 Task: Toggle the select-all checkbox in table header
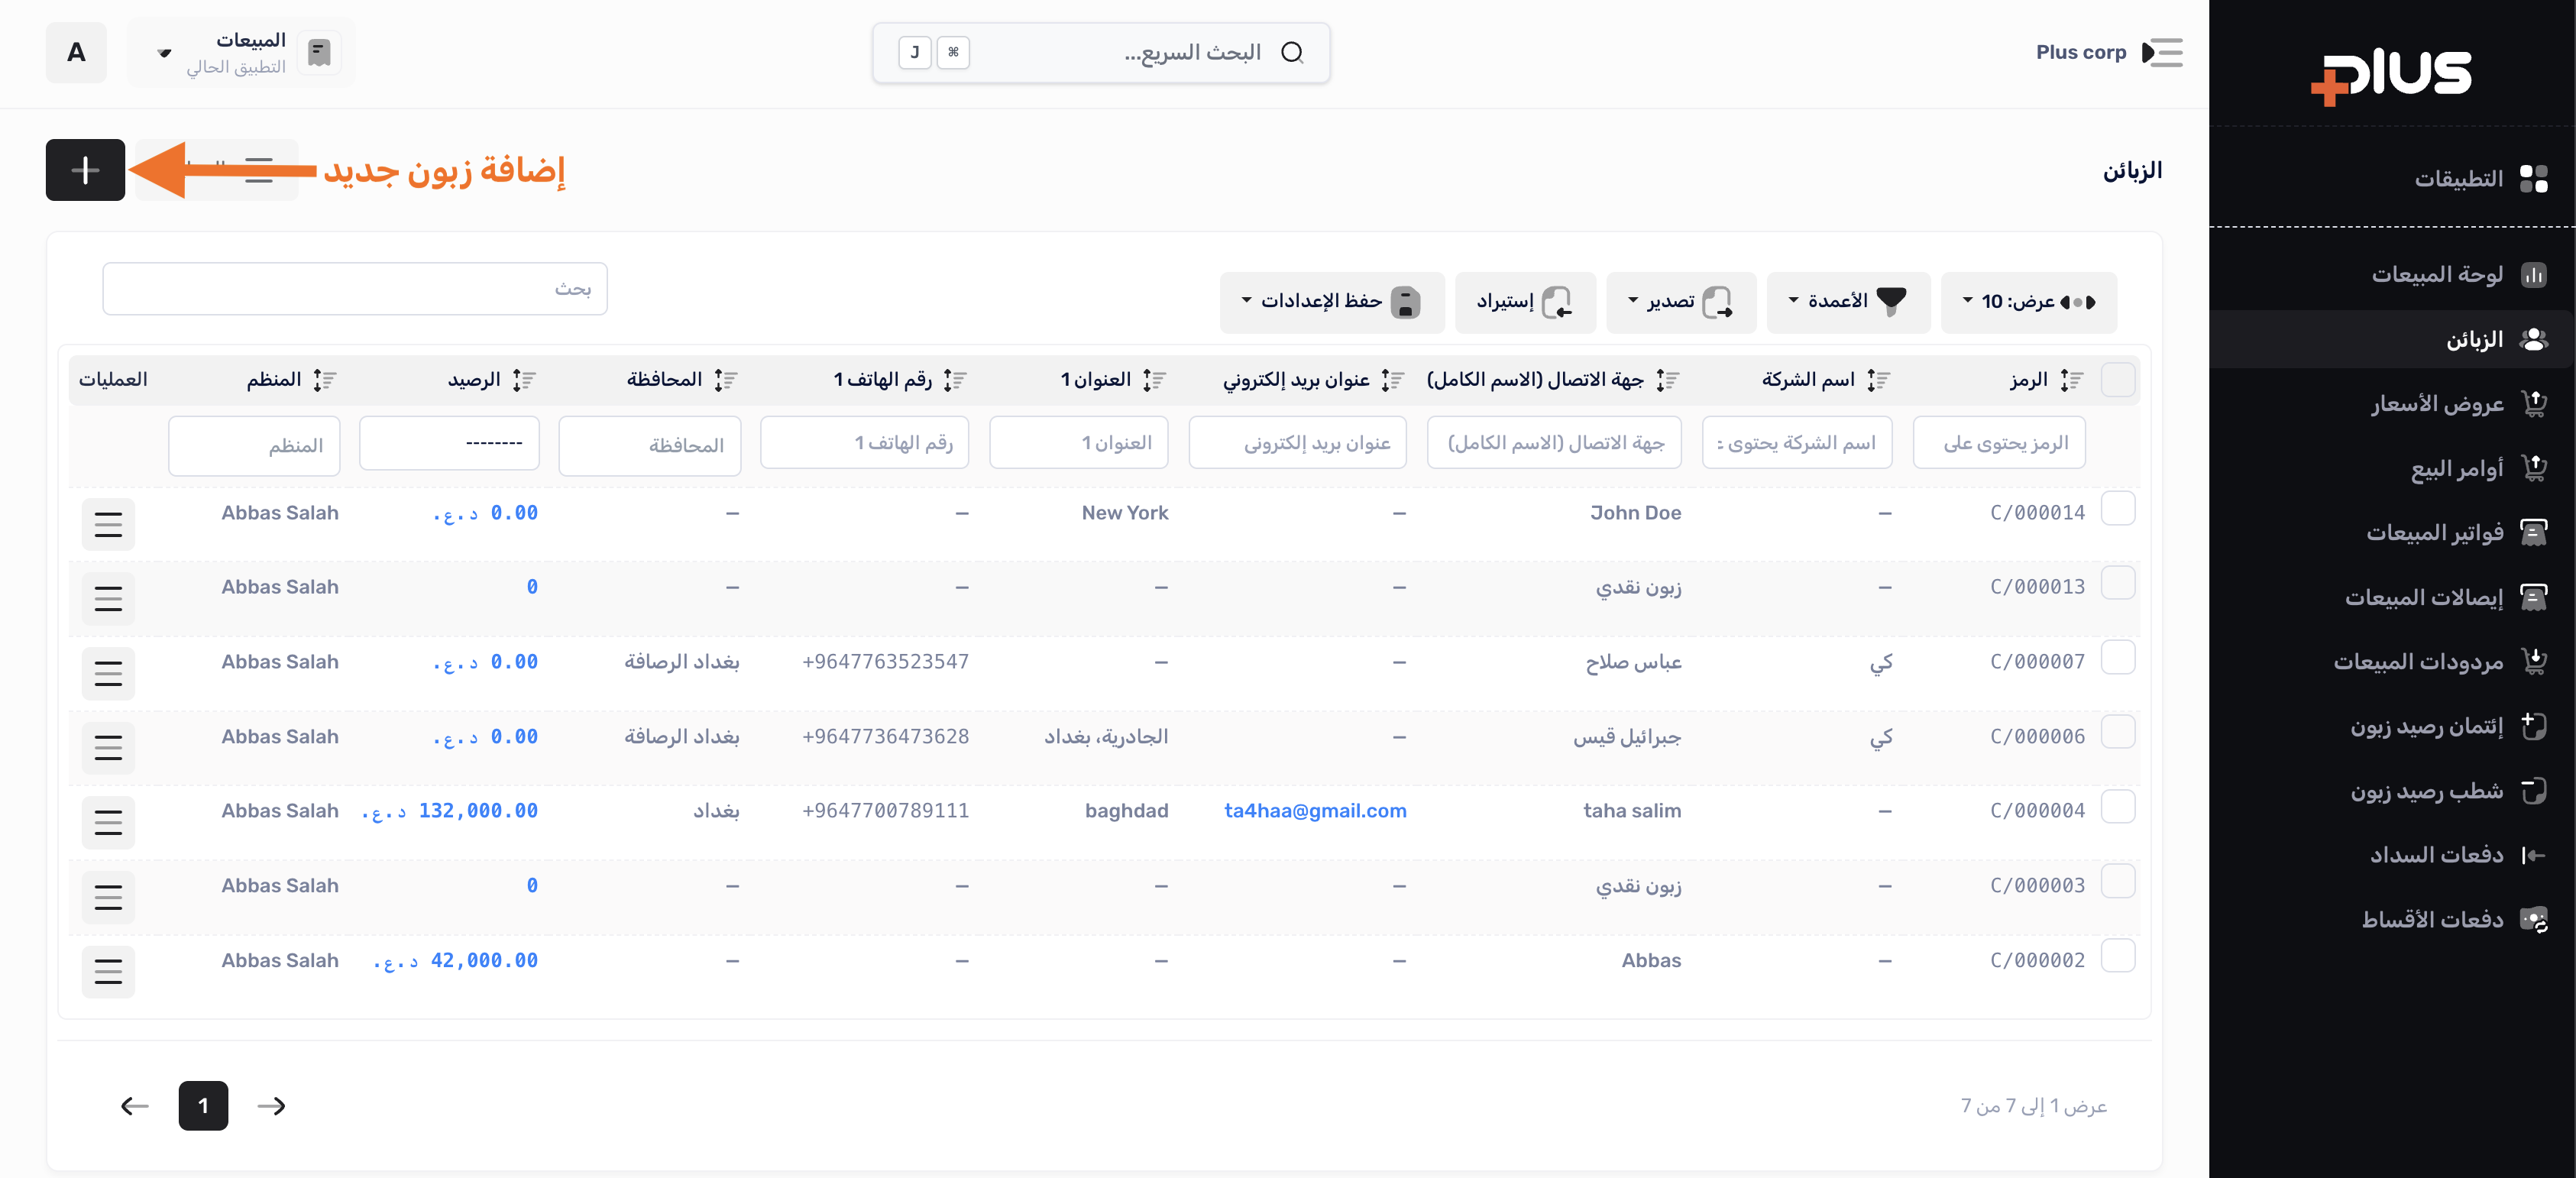point(2117,380)
